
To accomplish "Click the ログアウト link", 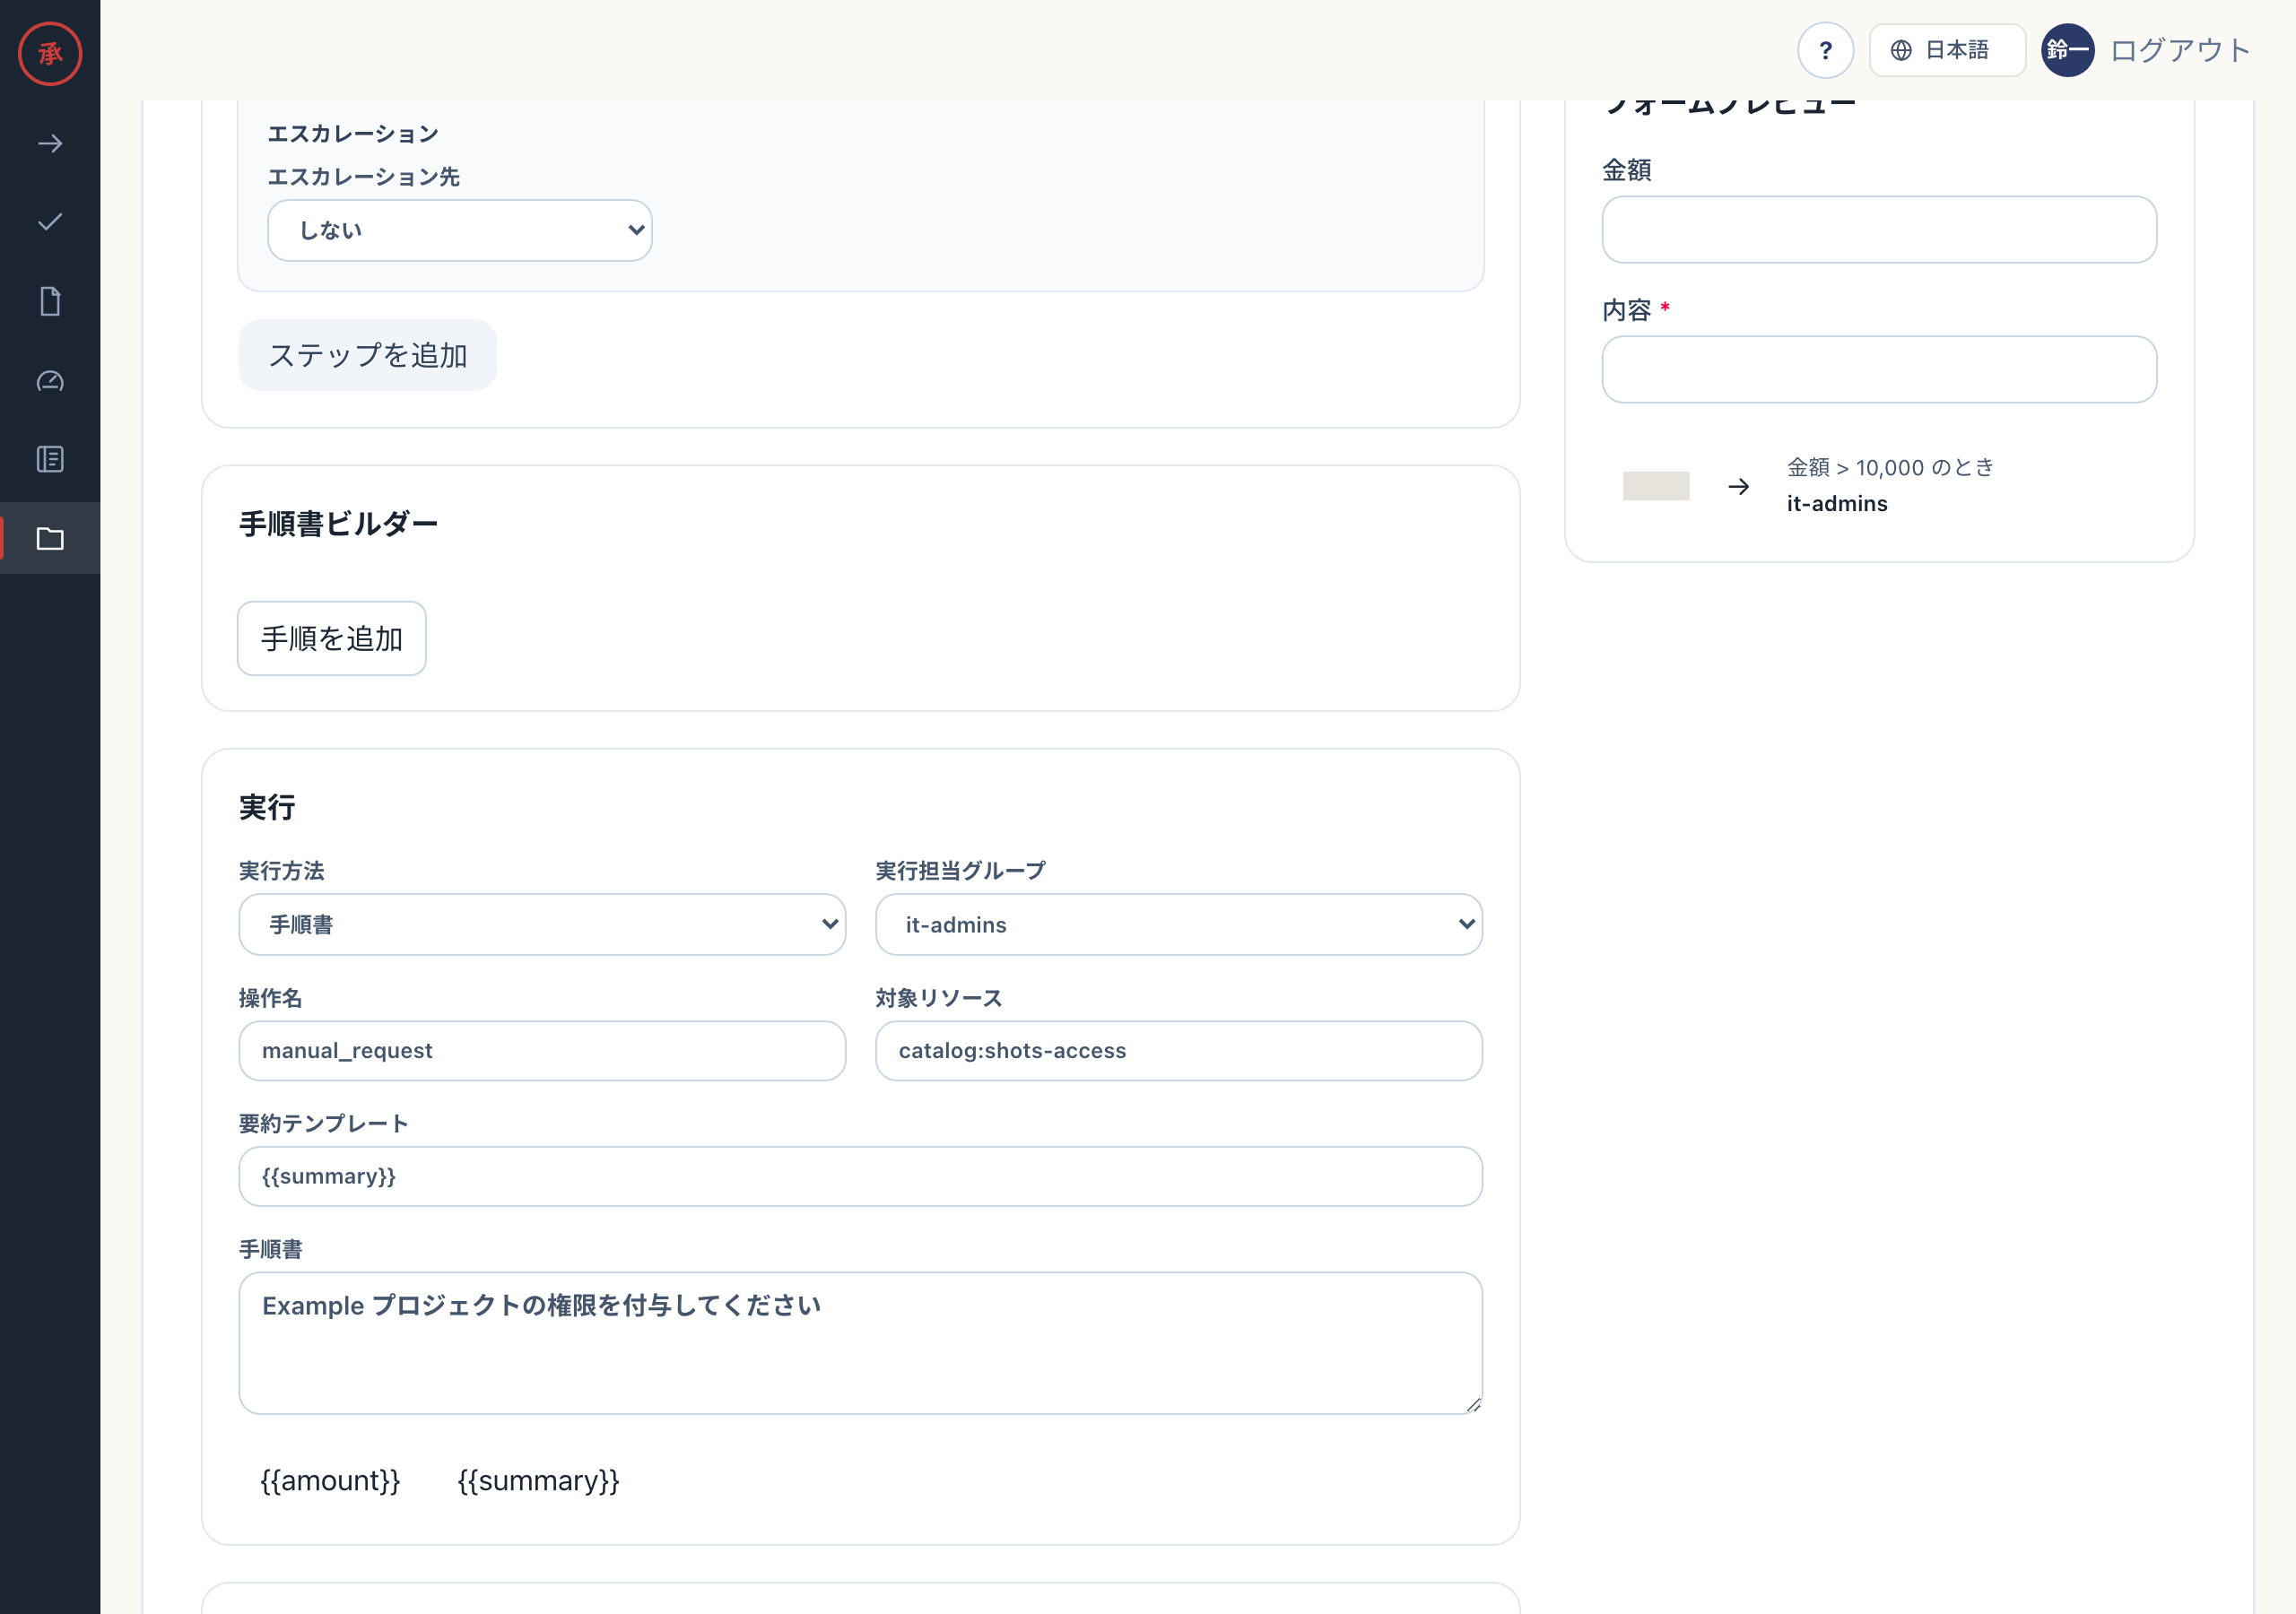I will coord(2180,50).
